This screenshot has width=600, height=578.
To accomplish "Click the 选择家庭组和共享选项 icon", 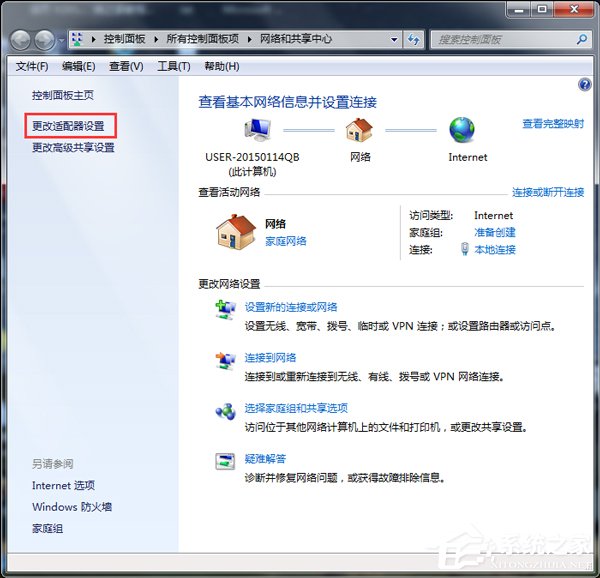I will coord(225,411).
